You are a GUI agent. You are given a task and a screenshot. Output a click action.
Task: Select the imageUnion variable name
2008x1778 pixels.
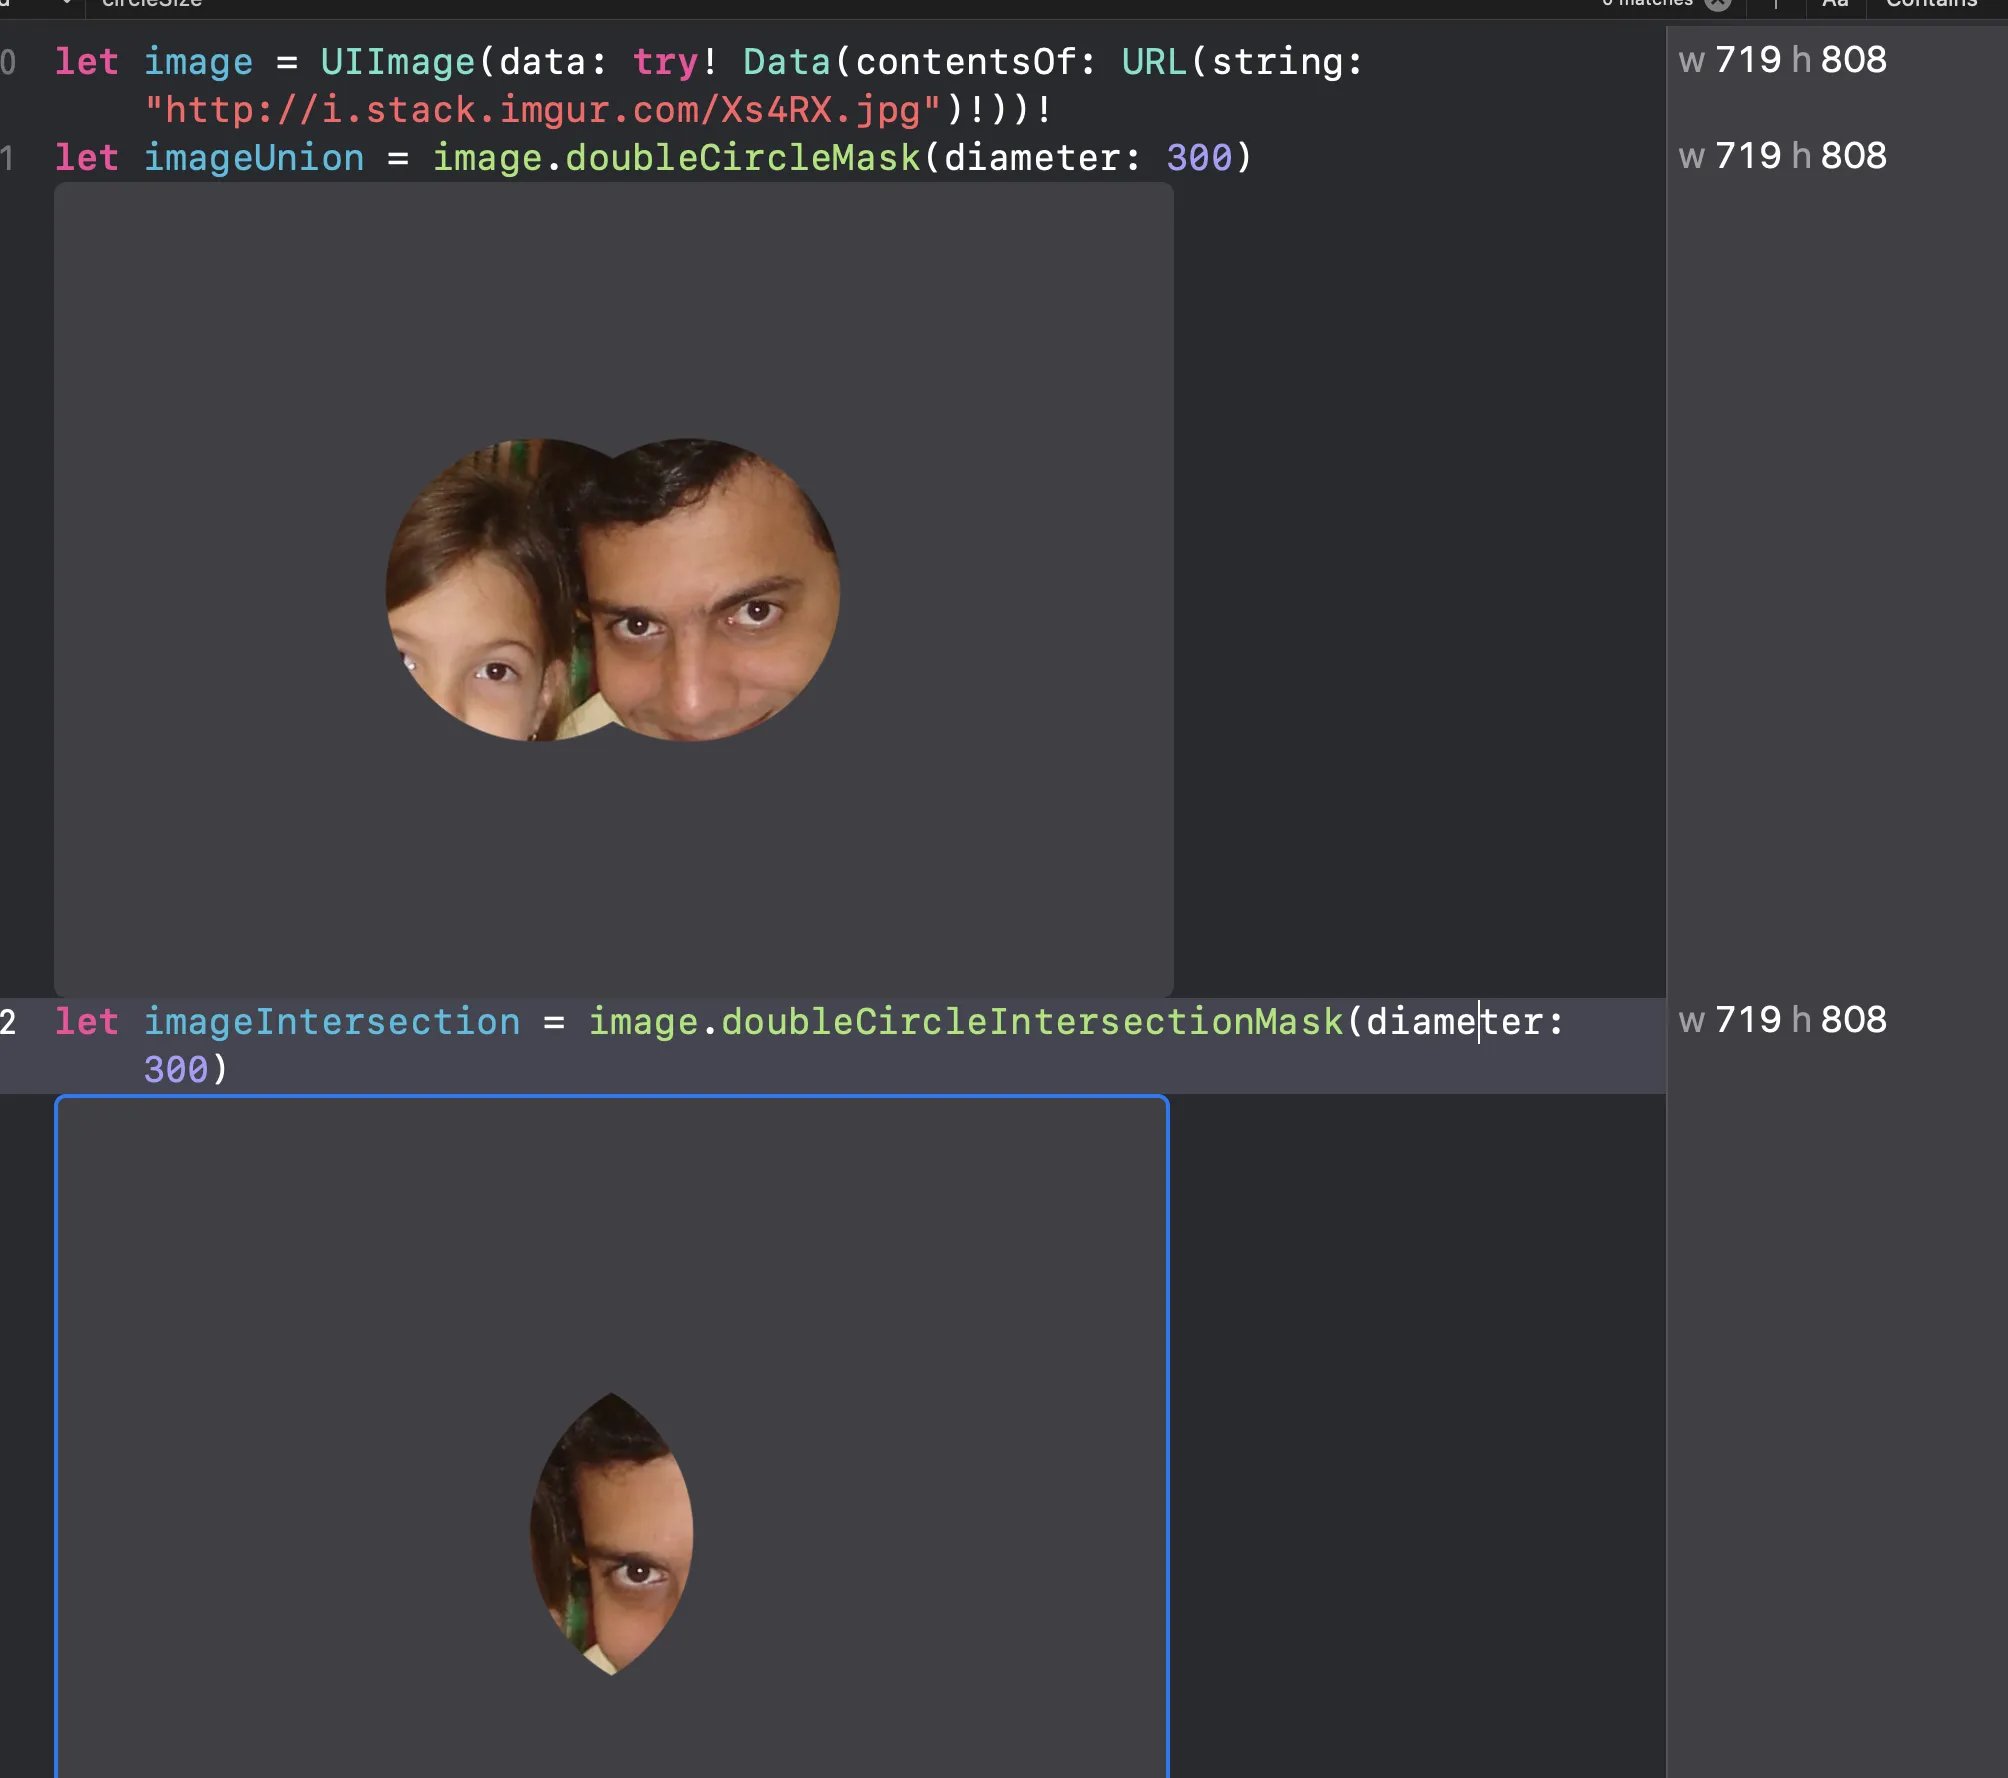pyautogui.click(x=254, y=158)
